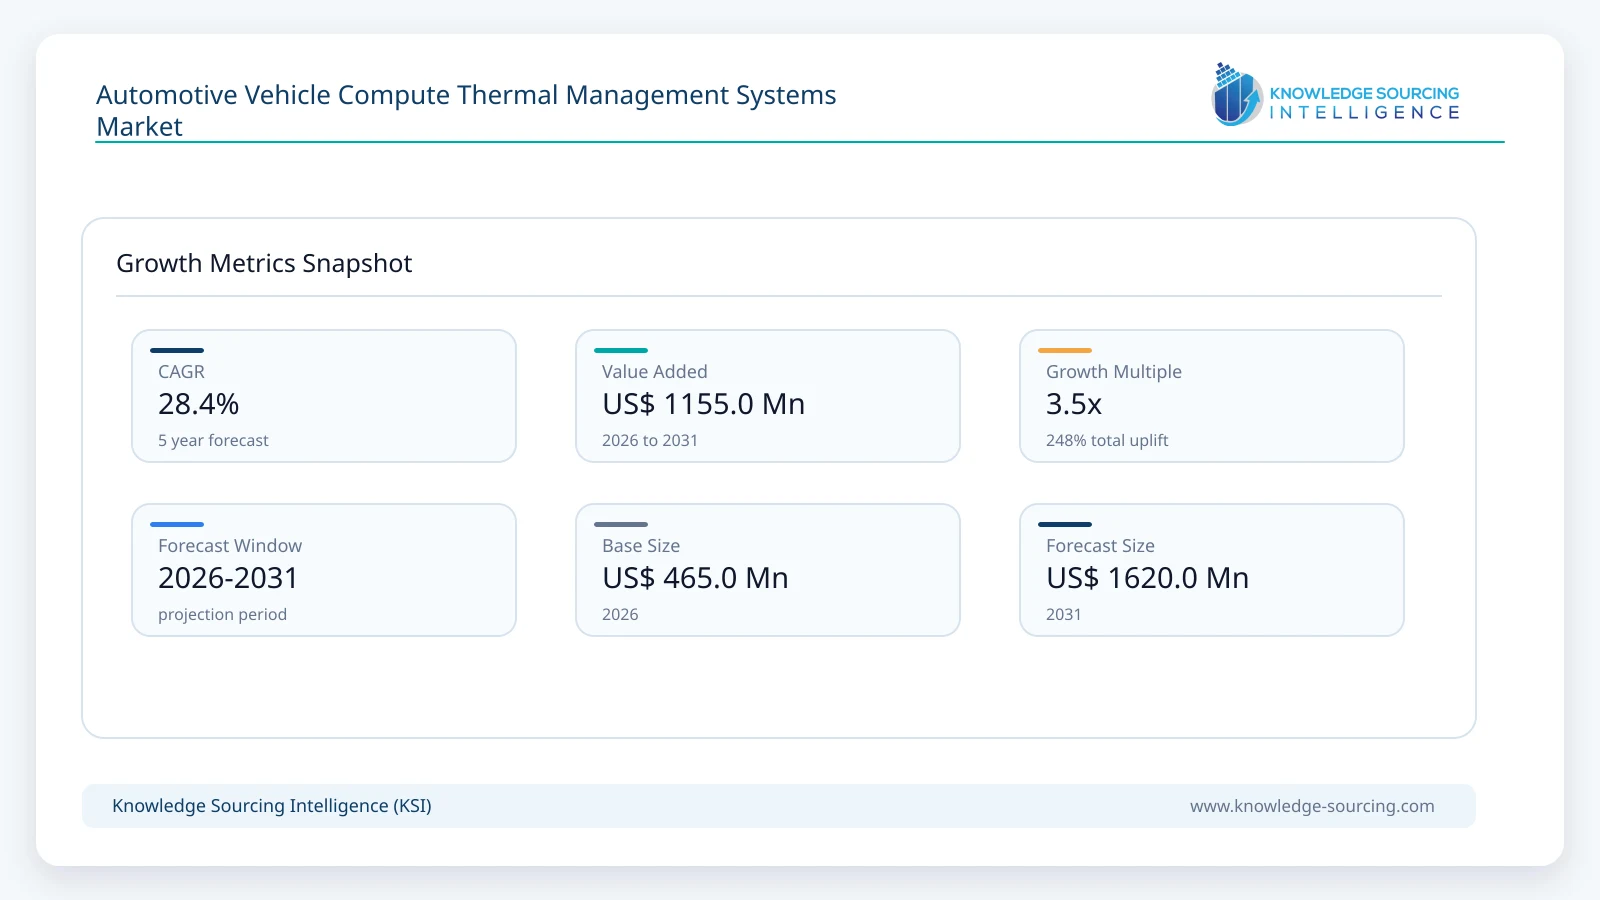Viewport: 1600px width, 900px height.
Task: Select the CAGR label
Action: (x=181, y=372)
